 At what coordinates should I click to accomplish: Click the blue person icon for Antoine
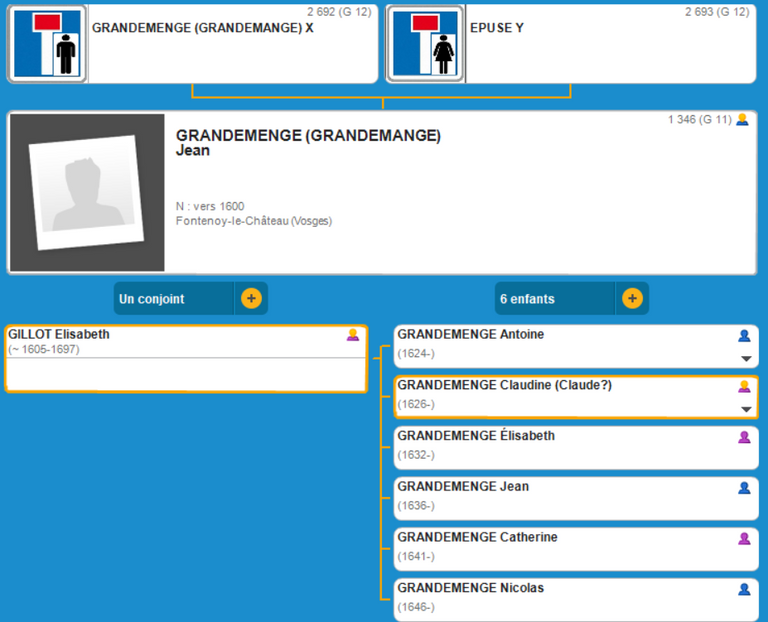pos(744,335)
